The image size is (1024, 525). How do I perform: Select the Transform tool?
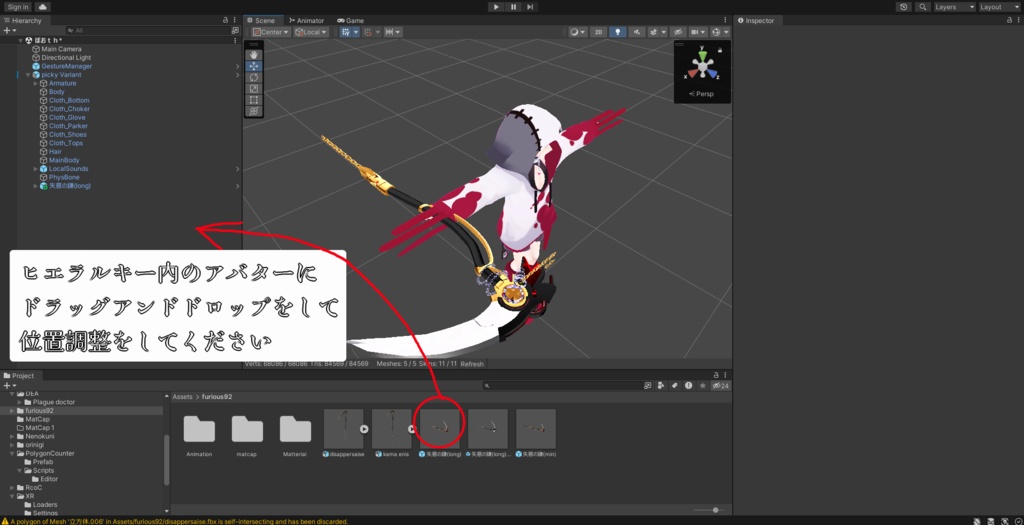(x=254, y=111)
